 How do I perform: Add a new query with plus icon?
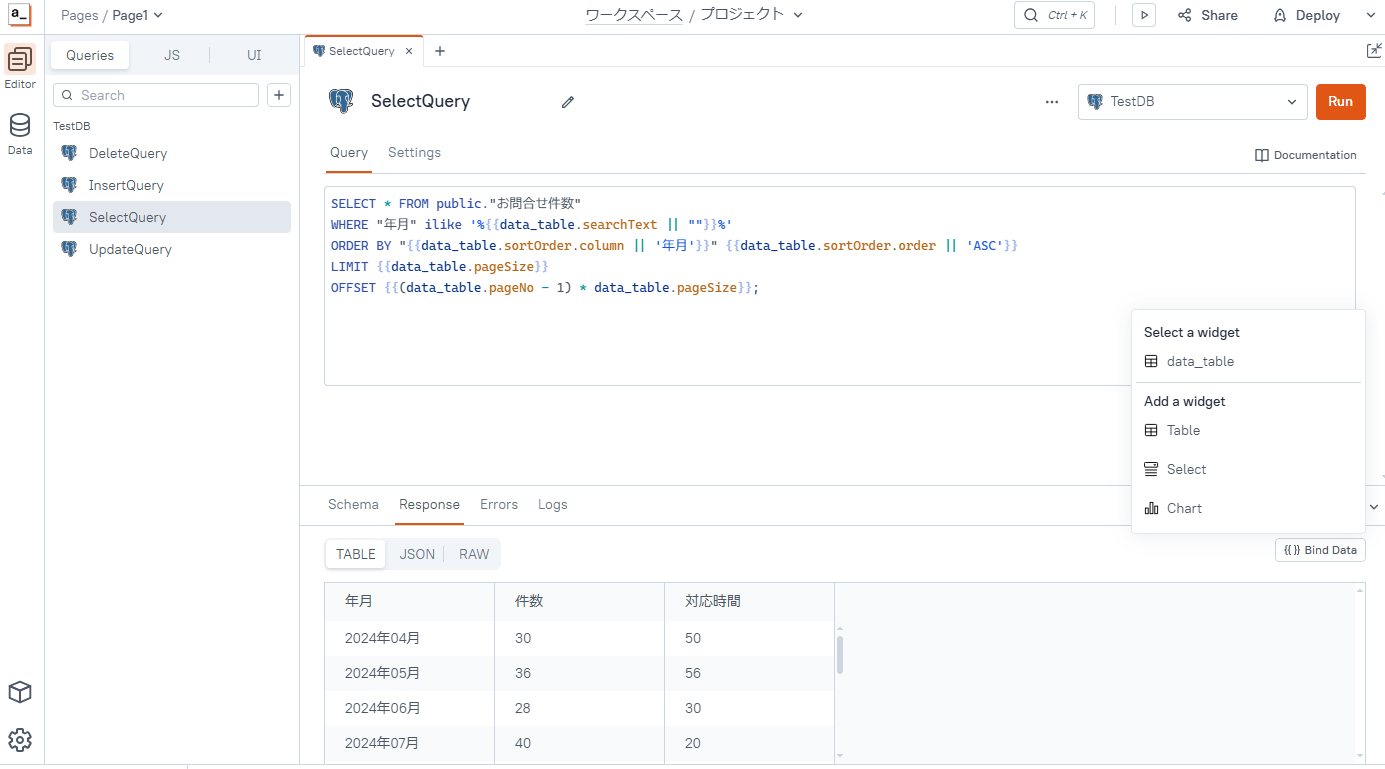[279, 95]
